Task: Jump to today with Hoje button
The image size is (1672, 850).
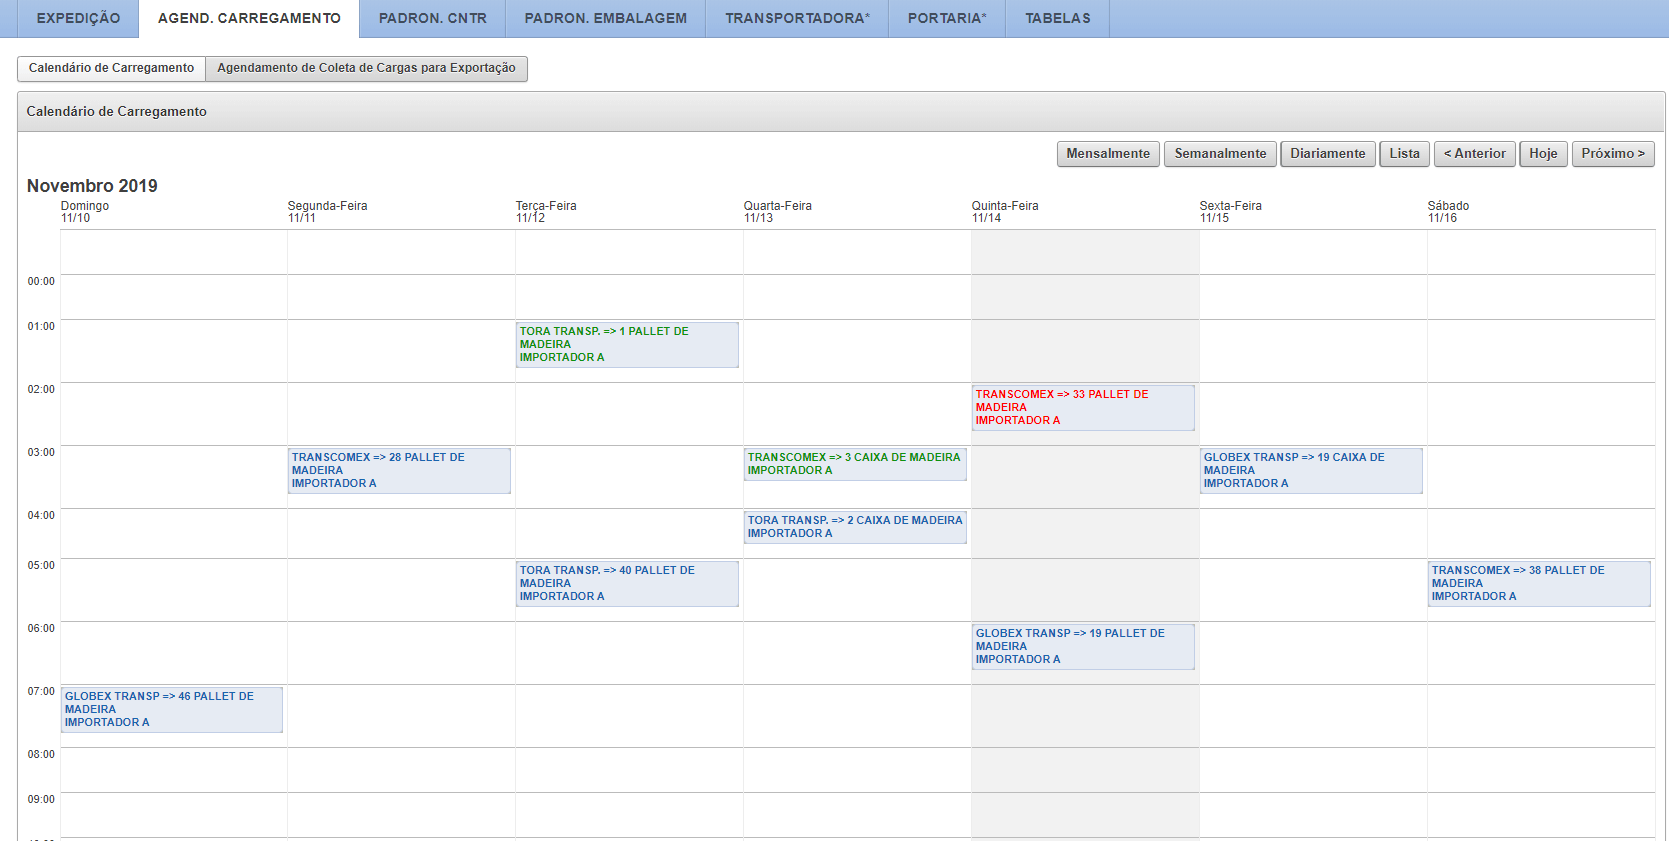Action: click(x=1542, y=154)
